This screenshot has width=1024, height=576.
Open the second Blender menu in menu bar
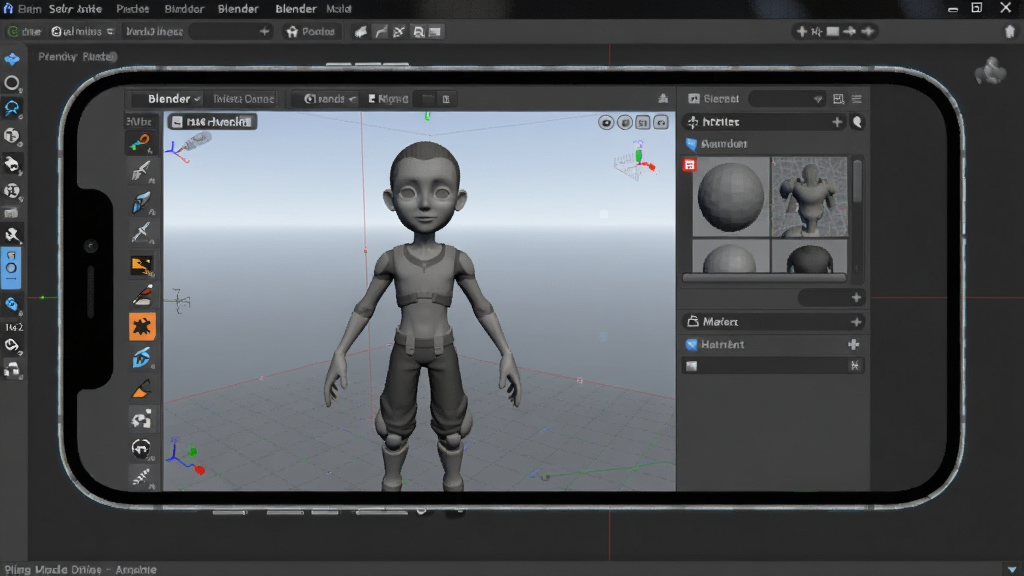(x=295, y=8)
